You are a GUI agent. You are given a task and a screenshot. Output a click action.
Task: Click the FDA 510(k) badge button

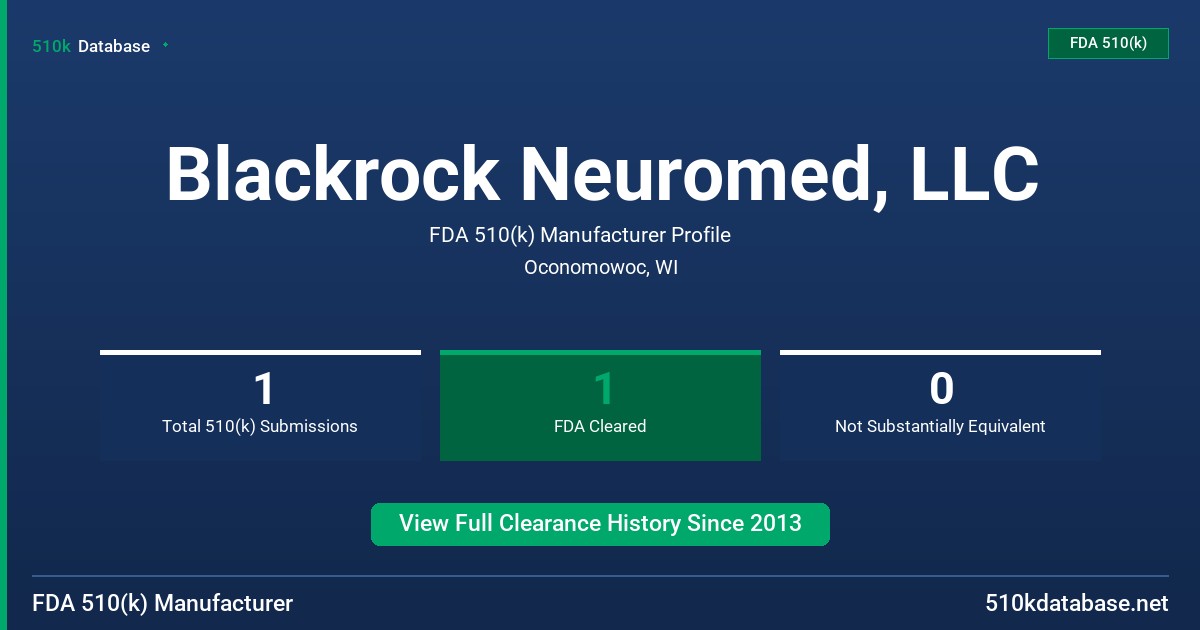tap(1108, 43)
